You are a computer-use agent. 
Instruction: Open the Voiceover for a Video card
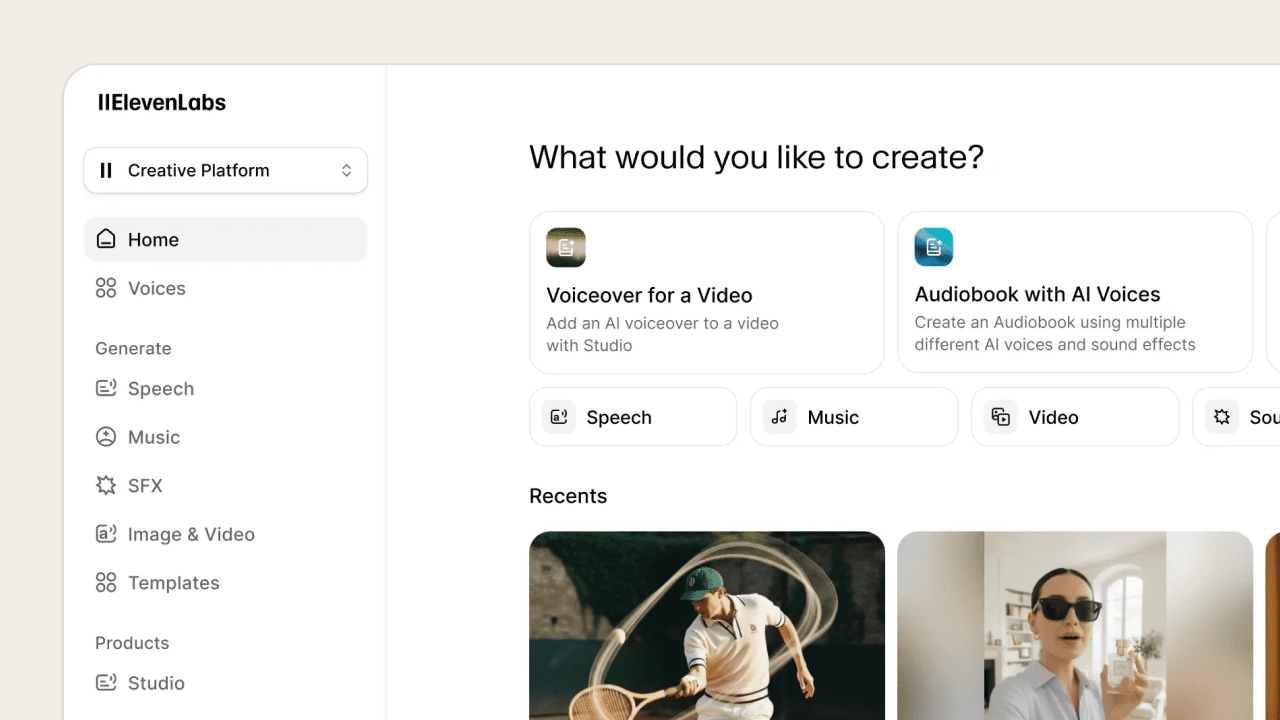[x=707, y=292]
